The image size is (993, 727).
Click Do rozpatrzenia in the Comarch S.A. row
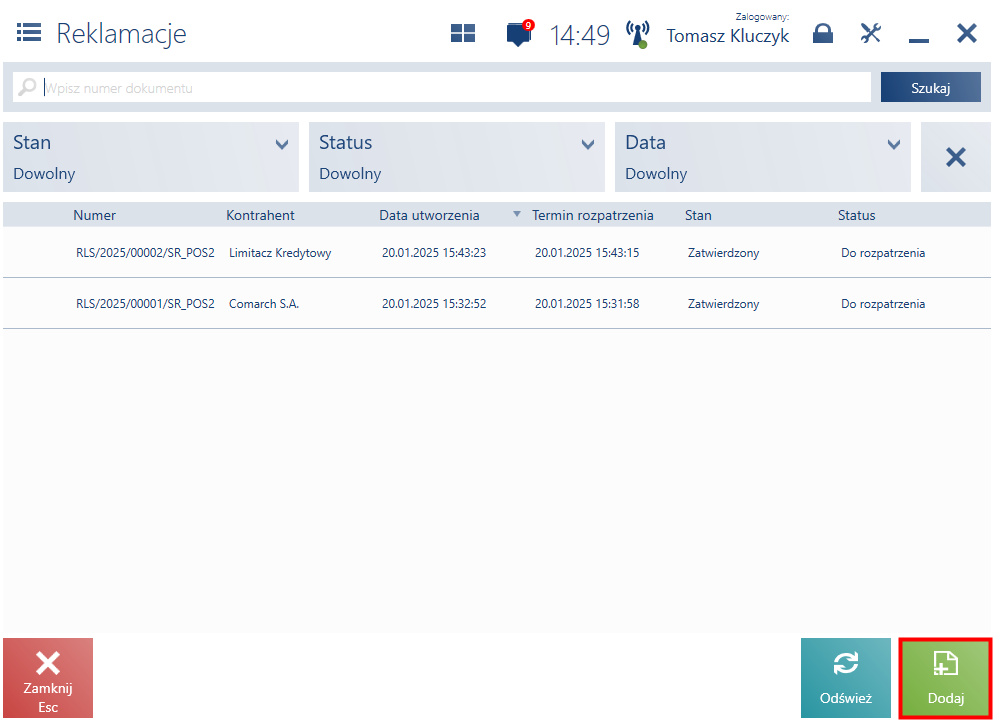tap(883, 304)
